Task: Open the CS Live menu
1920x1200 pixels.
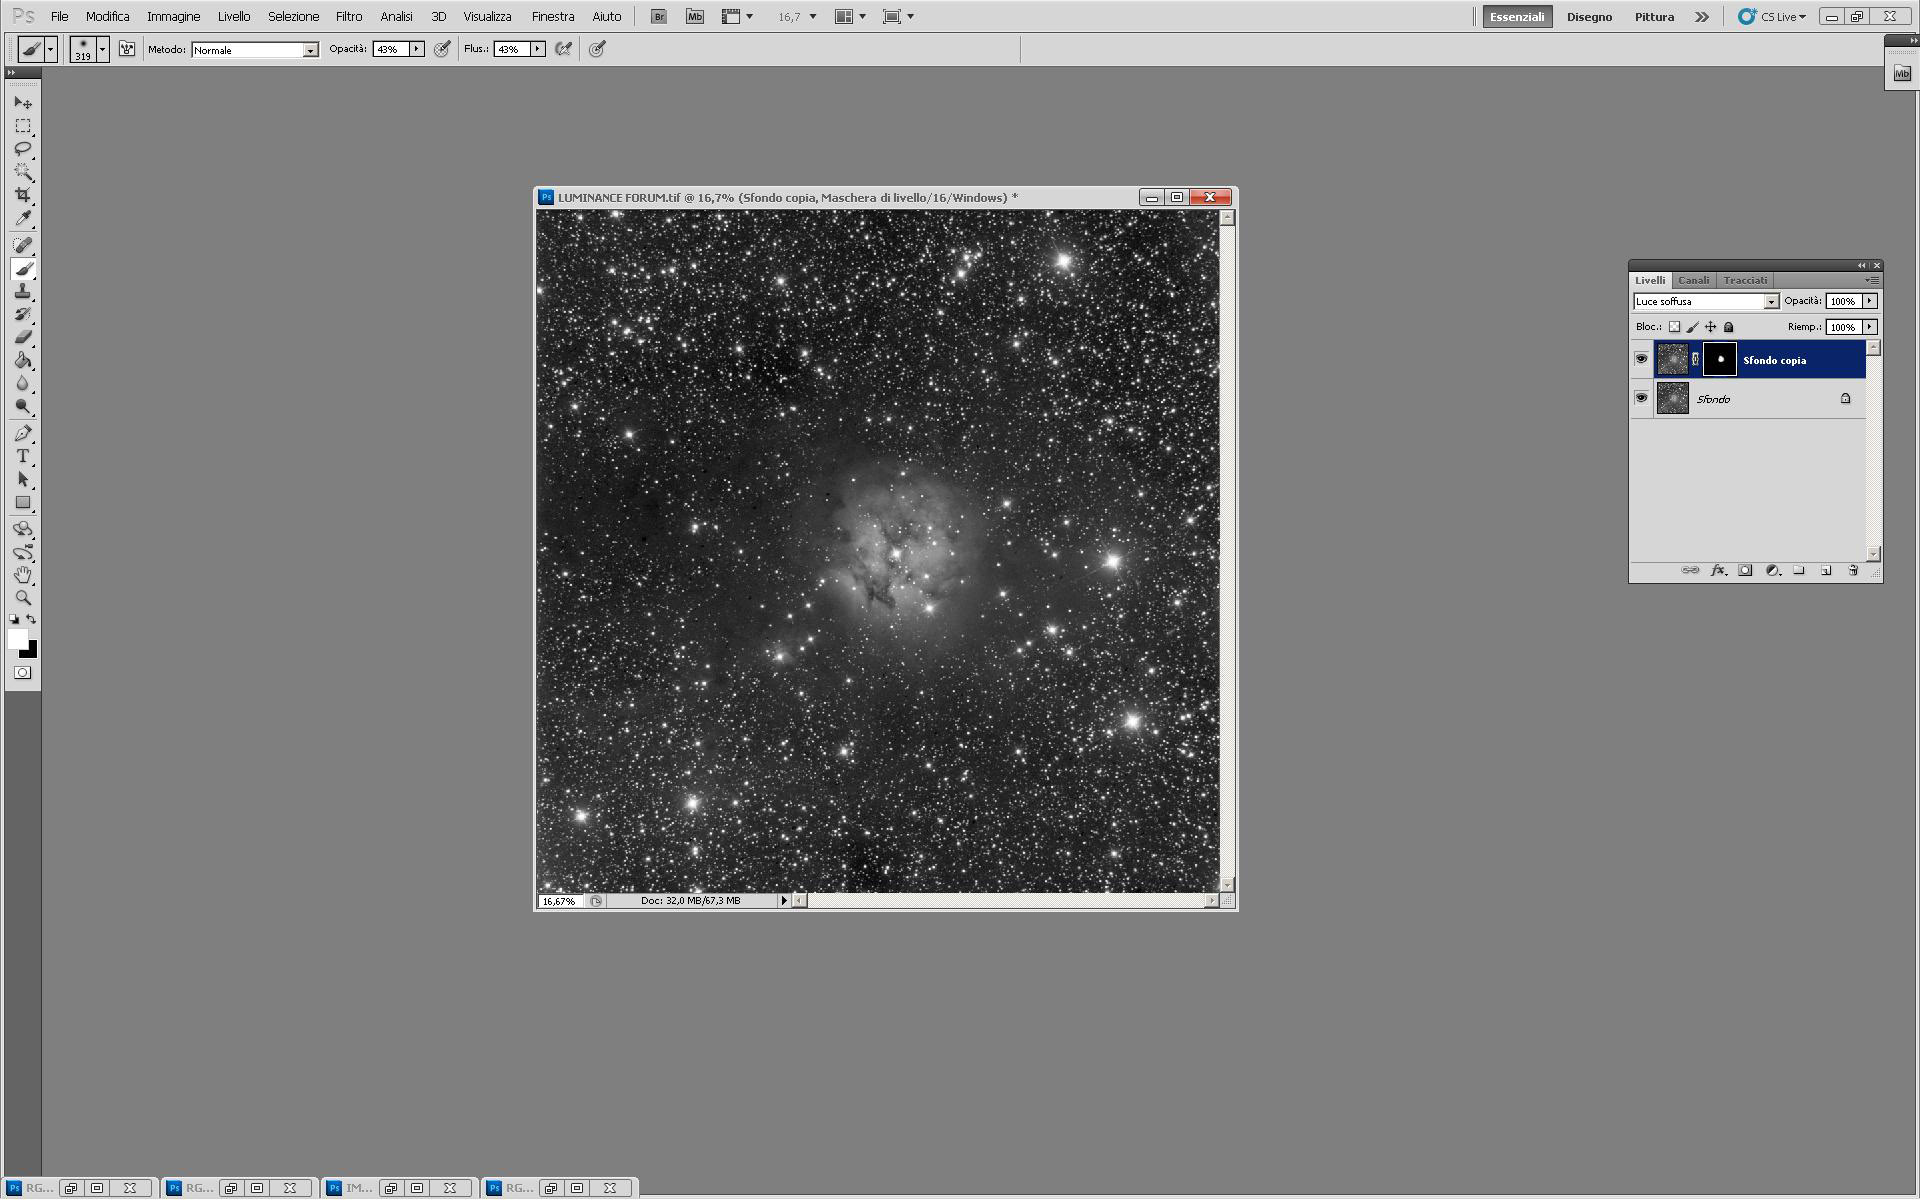Action: pyautogui.click(x=1773, y=17)
